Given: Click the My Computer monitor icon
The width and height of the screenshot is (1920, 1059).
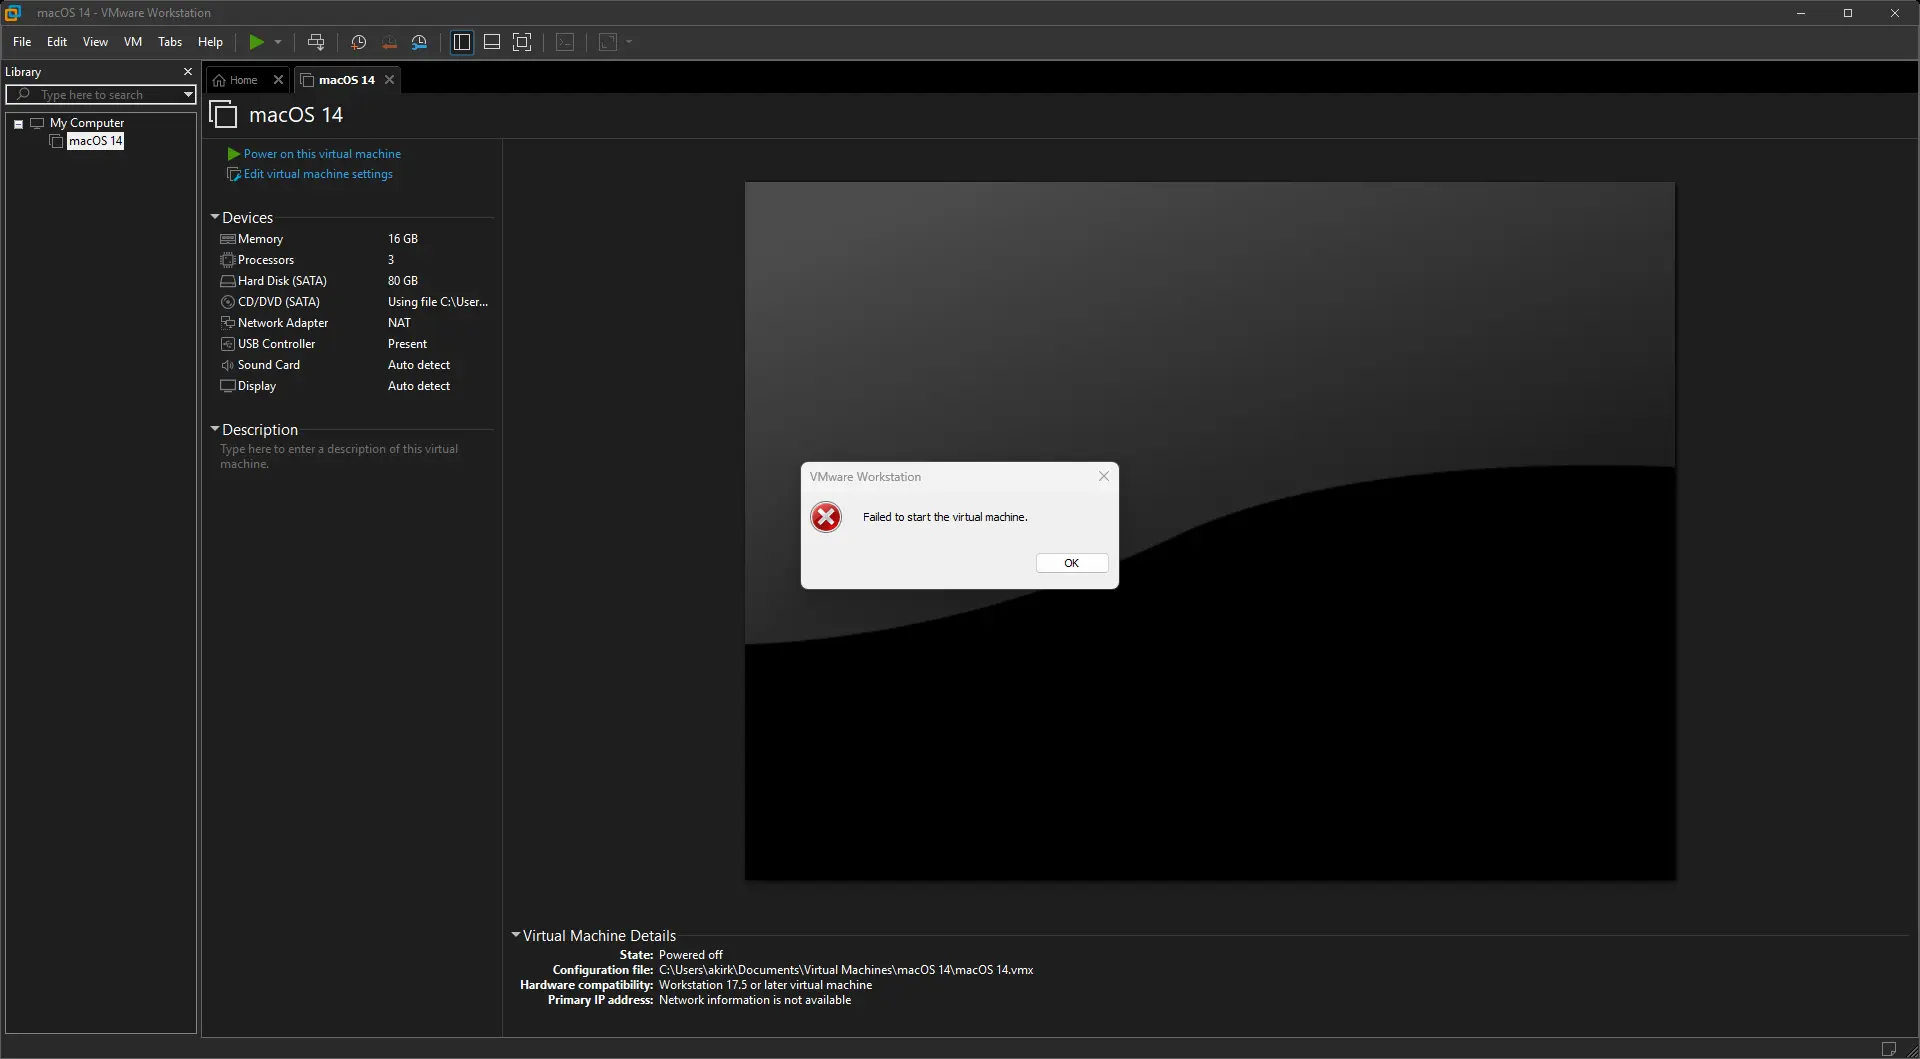Looking at the screenshot, I should (x=37, y=123).
